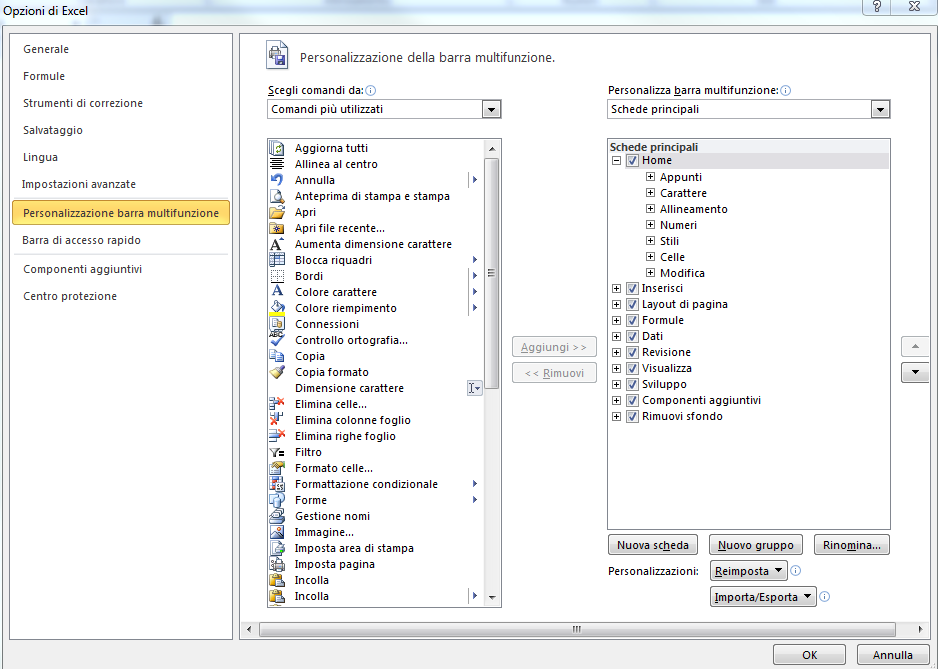The image size is (938, 669).
Task: Select the Forme shapes icon
Action: (x=277, y=500)
